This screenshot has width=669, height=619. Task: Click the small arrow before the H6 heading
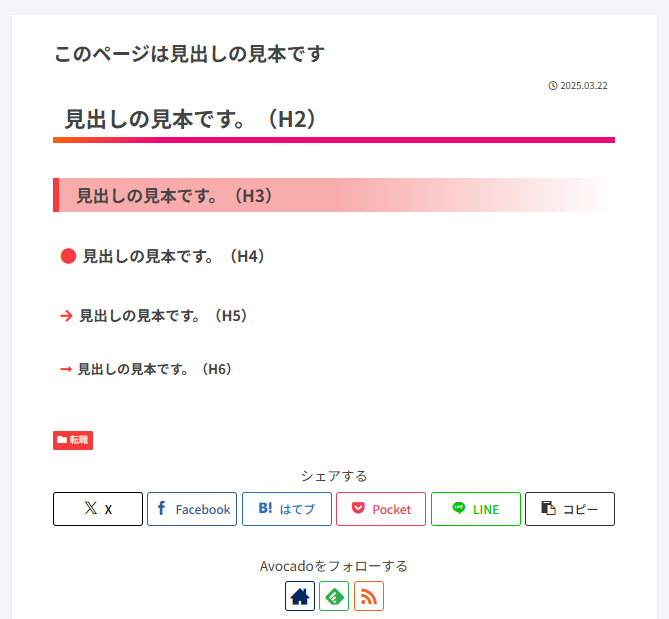tap(66, 369)
